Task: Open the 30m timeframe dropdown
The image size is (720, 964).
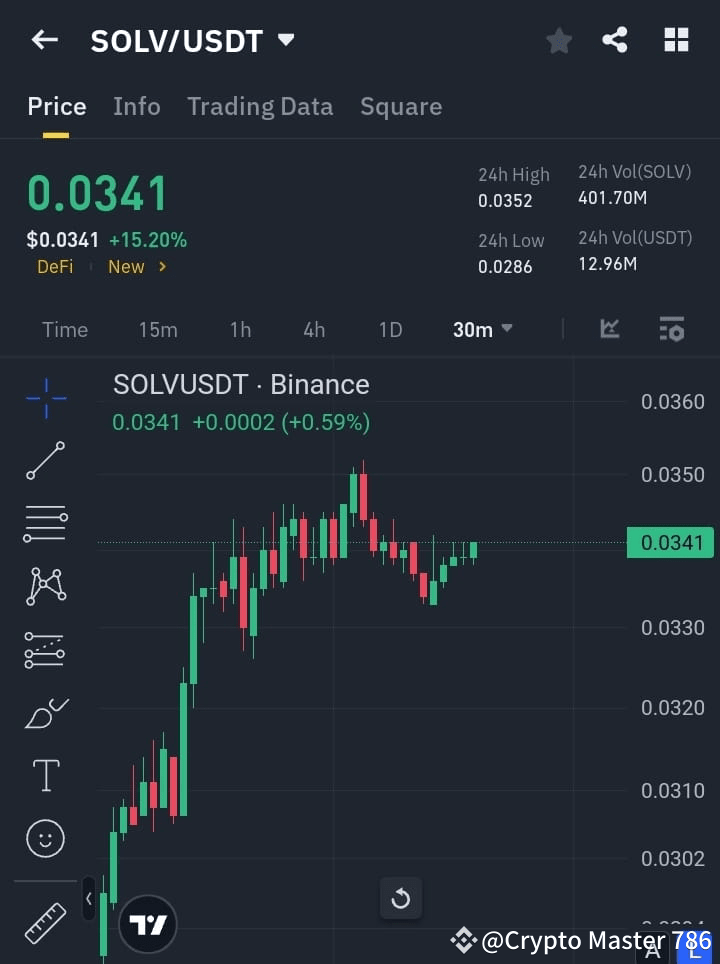Action: click(482, 329)
